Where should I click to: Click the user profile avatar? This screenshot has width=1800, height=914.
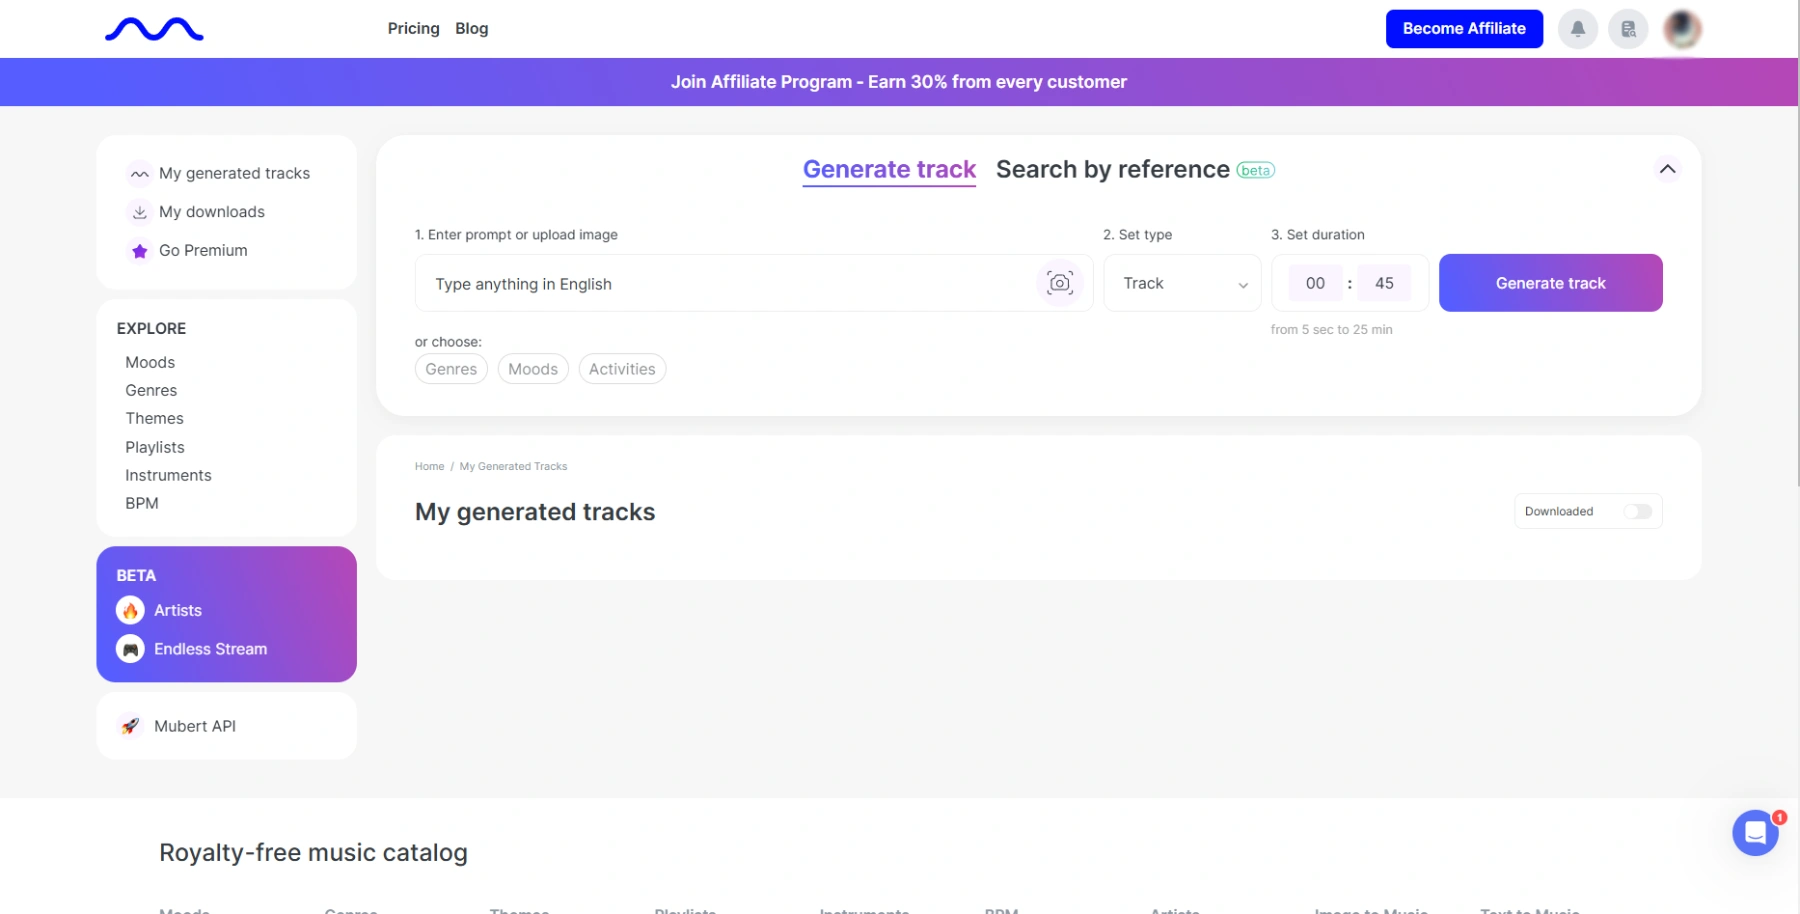pyautogui.click(x=1682, y=29)
